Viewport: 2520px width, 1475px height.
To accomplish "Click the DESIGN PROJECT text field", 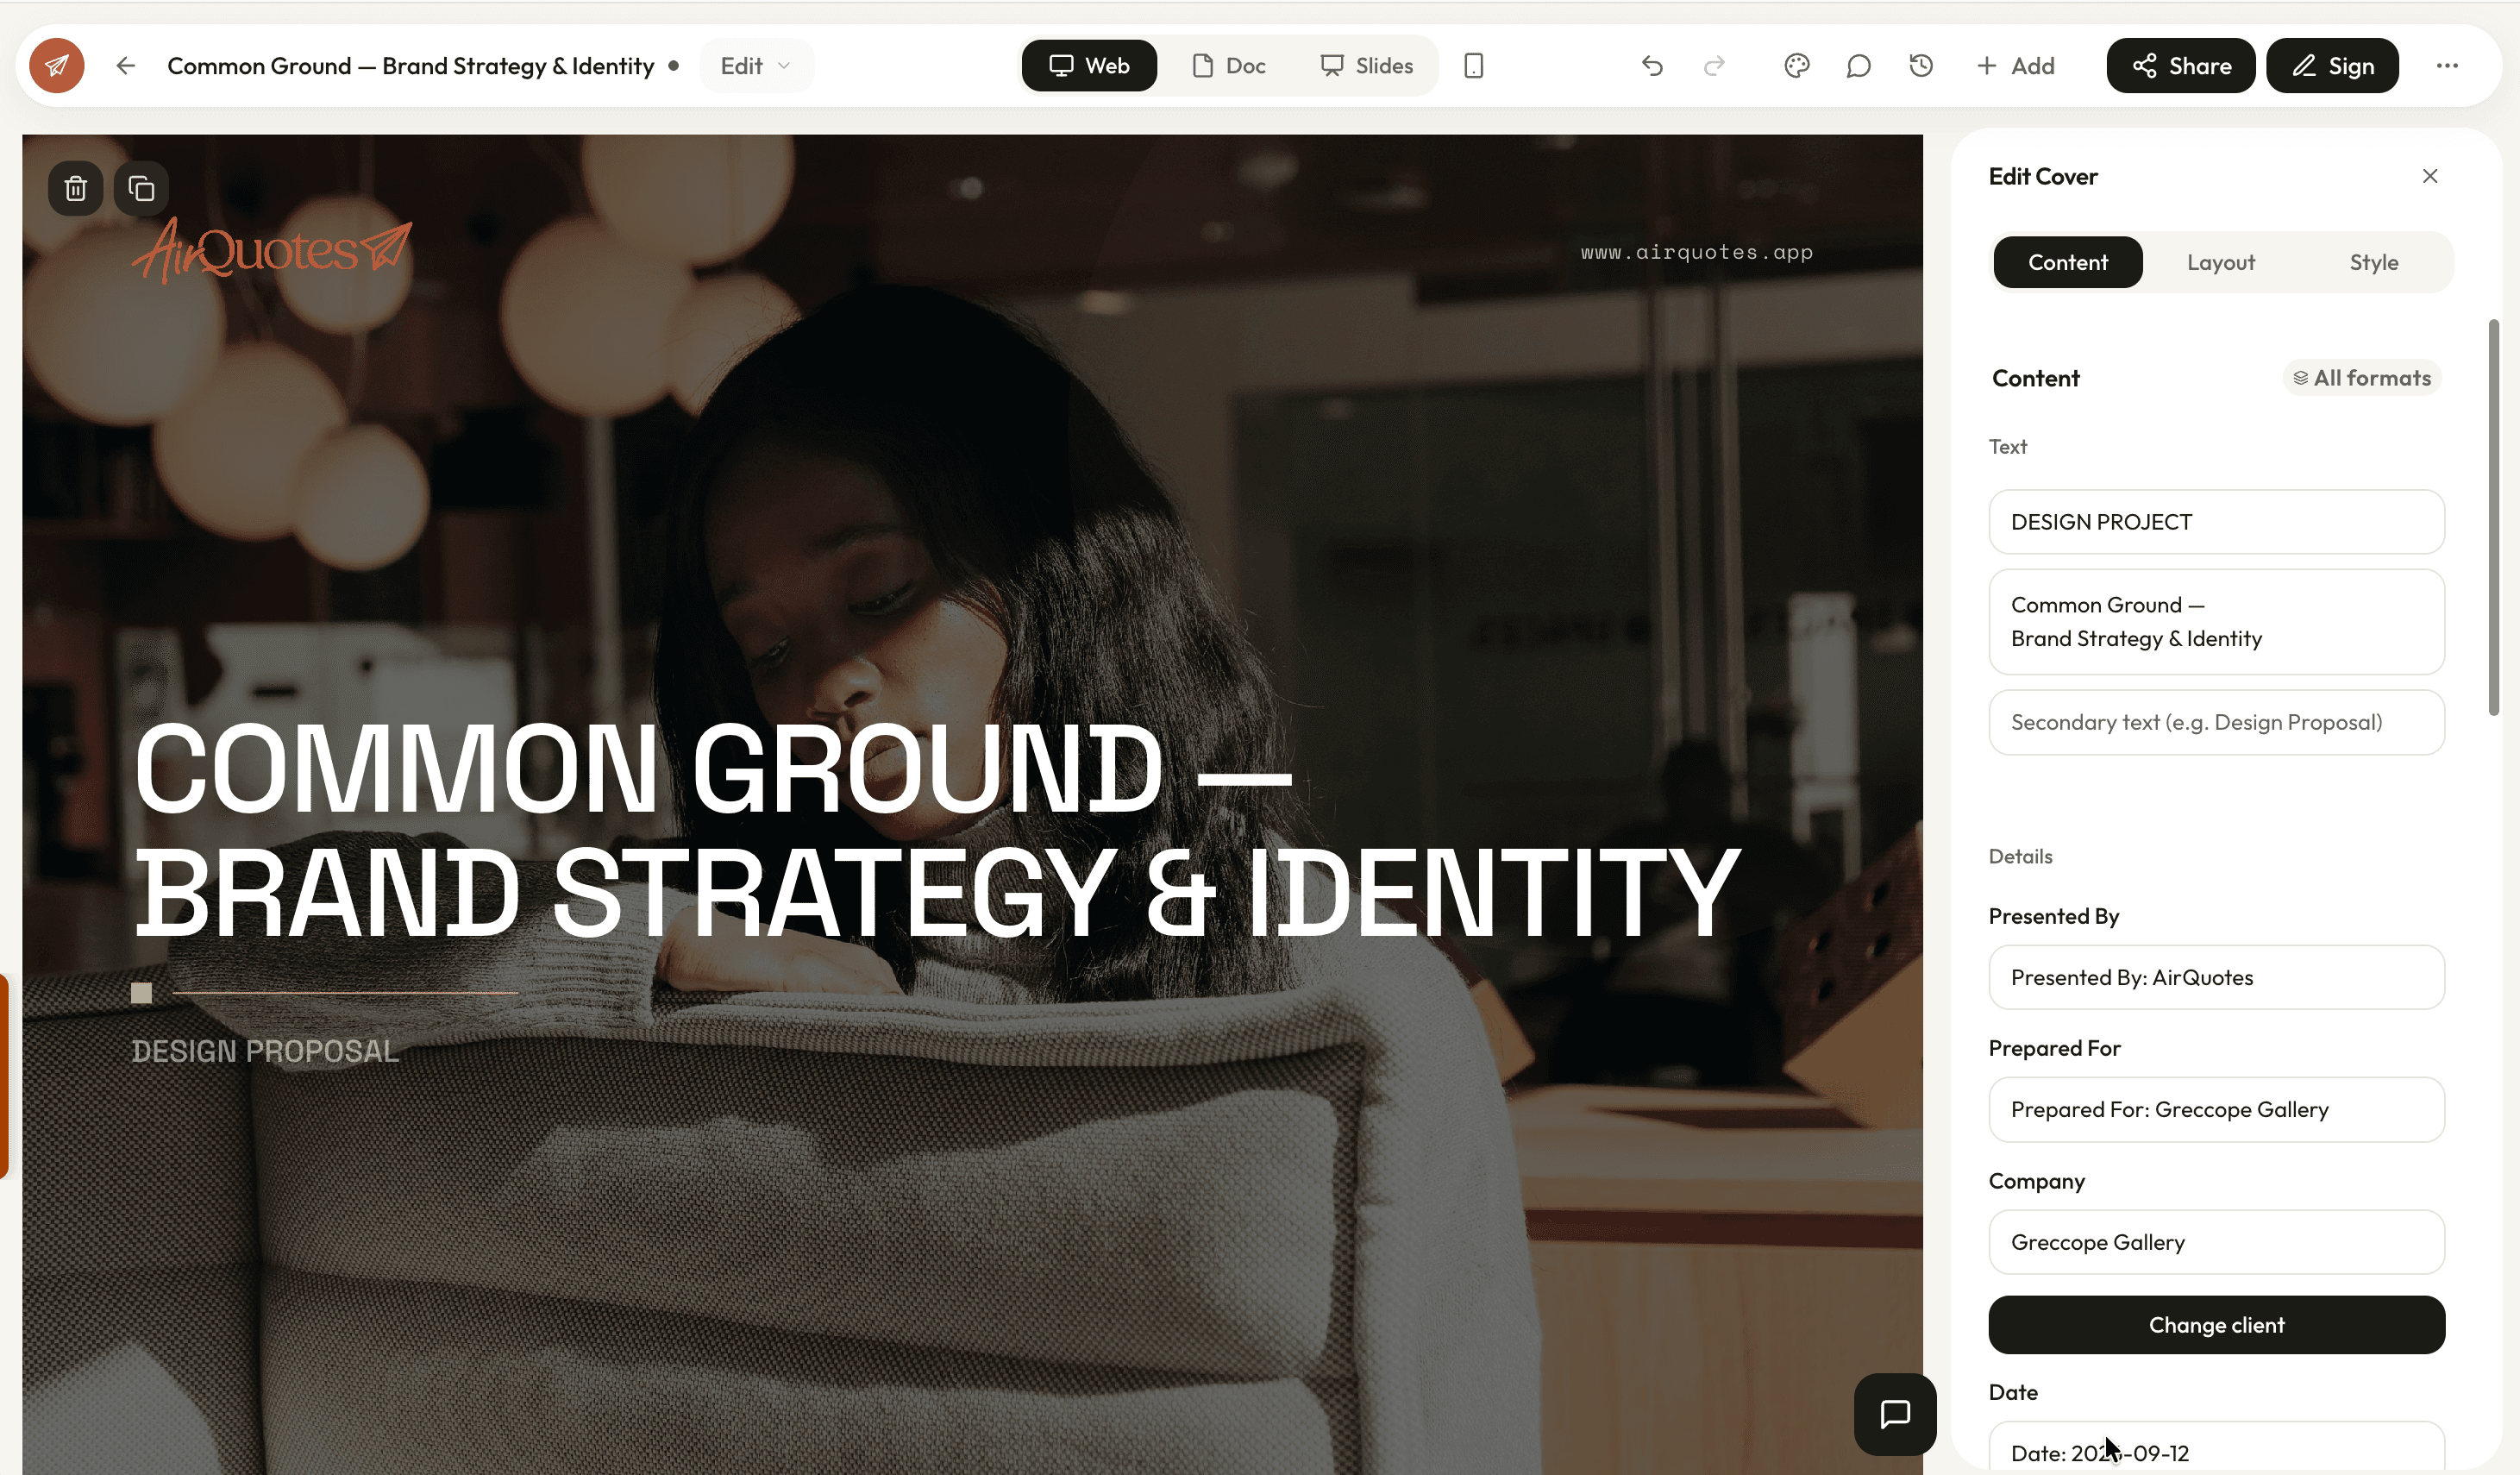I will point(2217,522).
